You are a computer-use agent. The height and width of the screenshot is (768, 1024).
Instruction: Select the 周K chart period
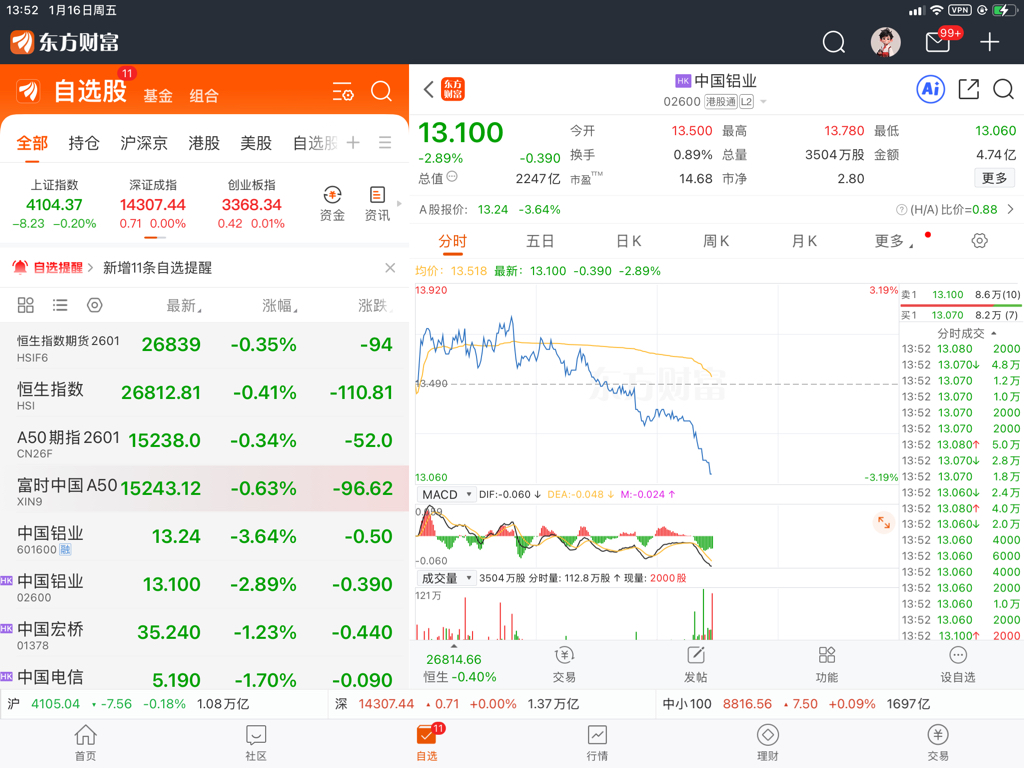coord(716,241)
